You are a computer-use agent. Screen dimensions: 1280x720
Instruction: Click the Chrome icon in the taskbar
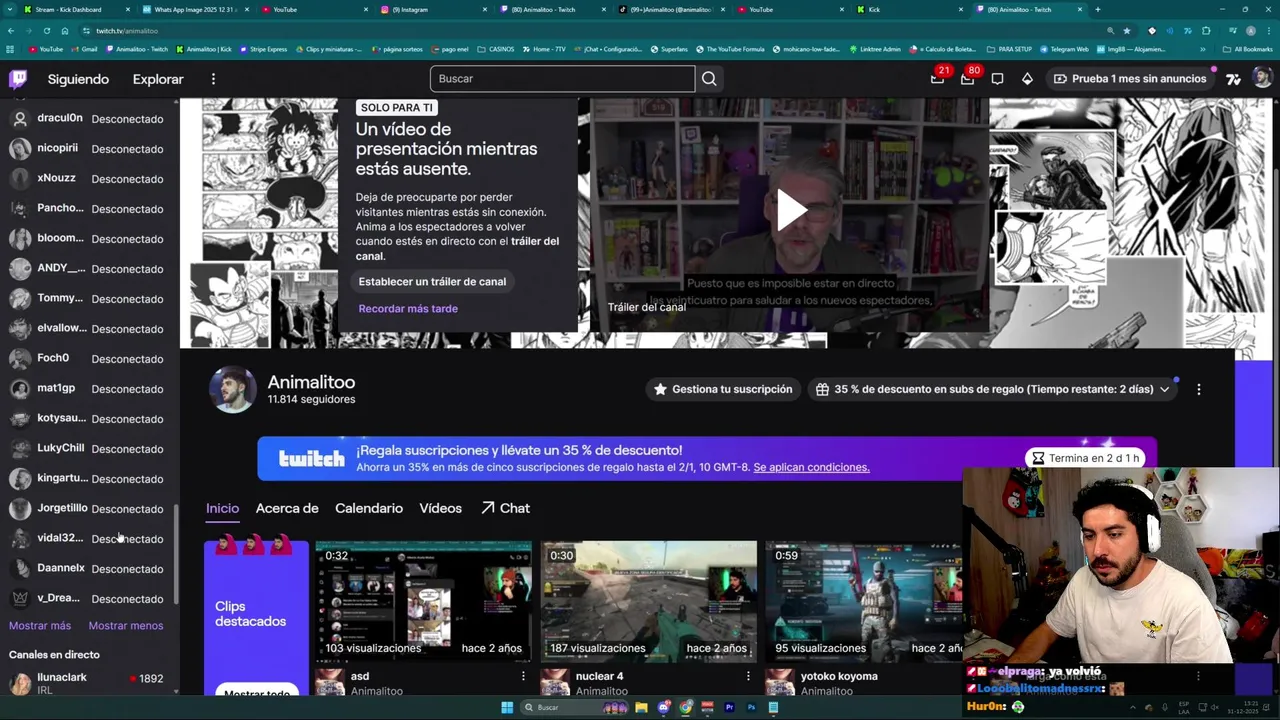685,707
